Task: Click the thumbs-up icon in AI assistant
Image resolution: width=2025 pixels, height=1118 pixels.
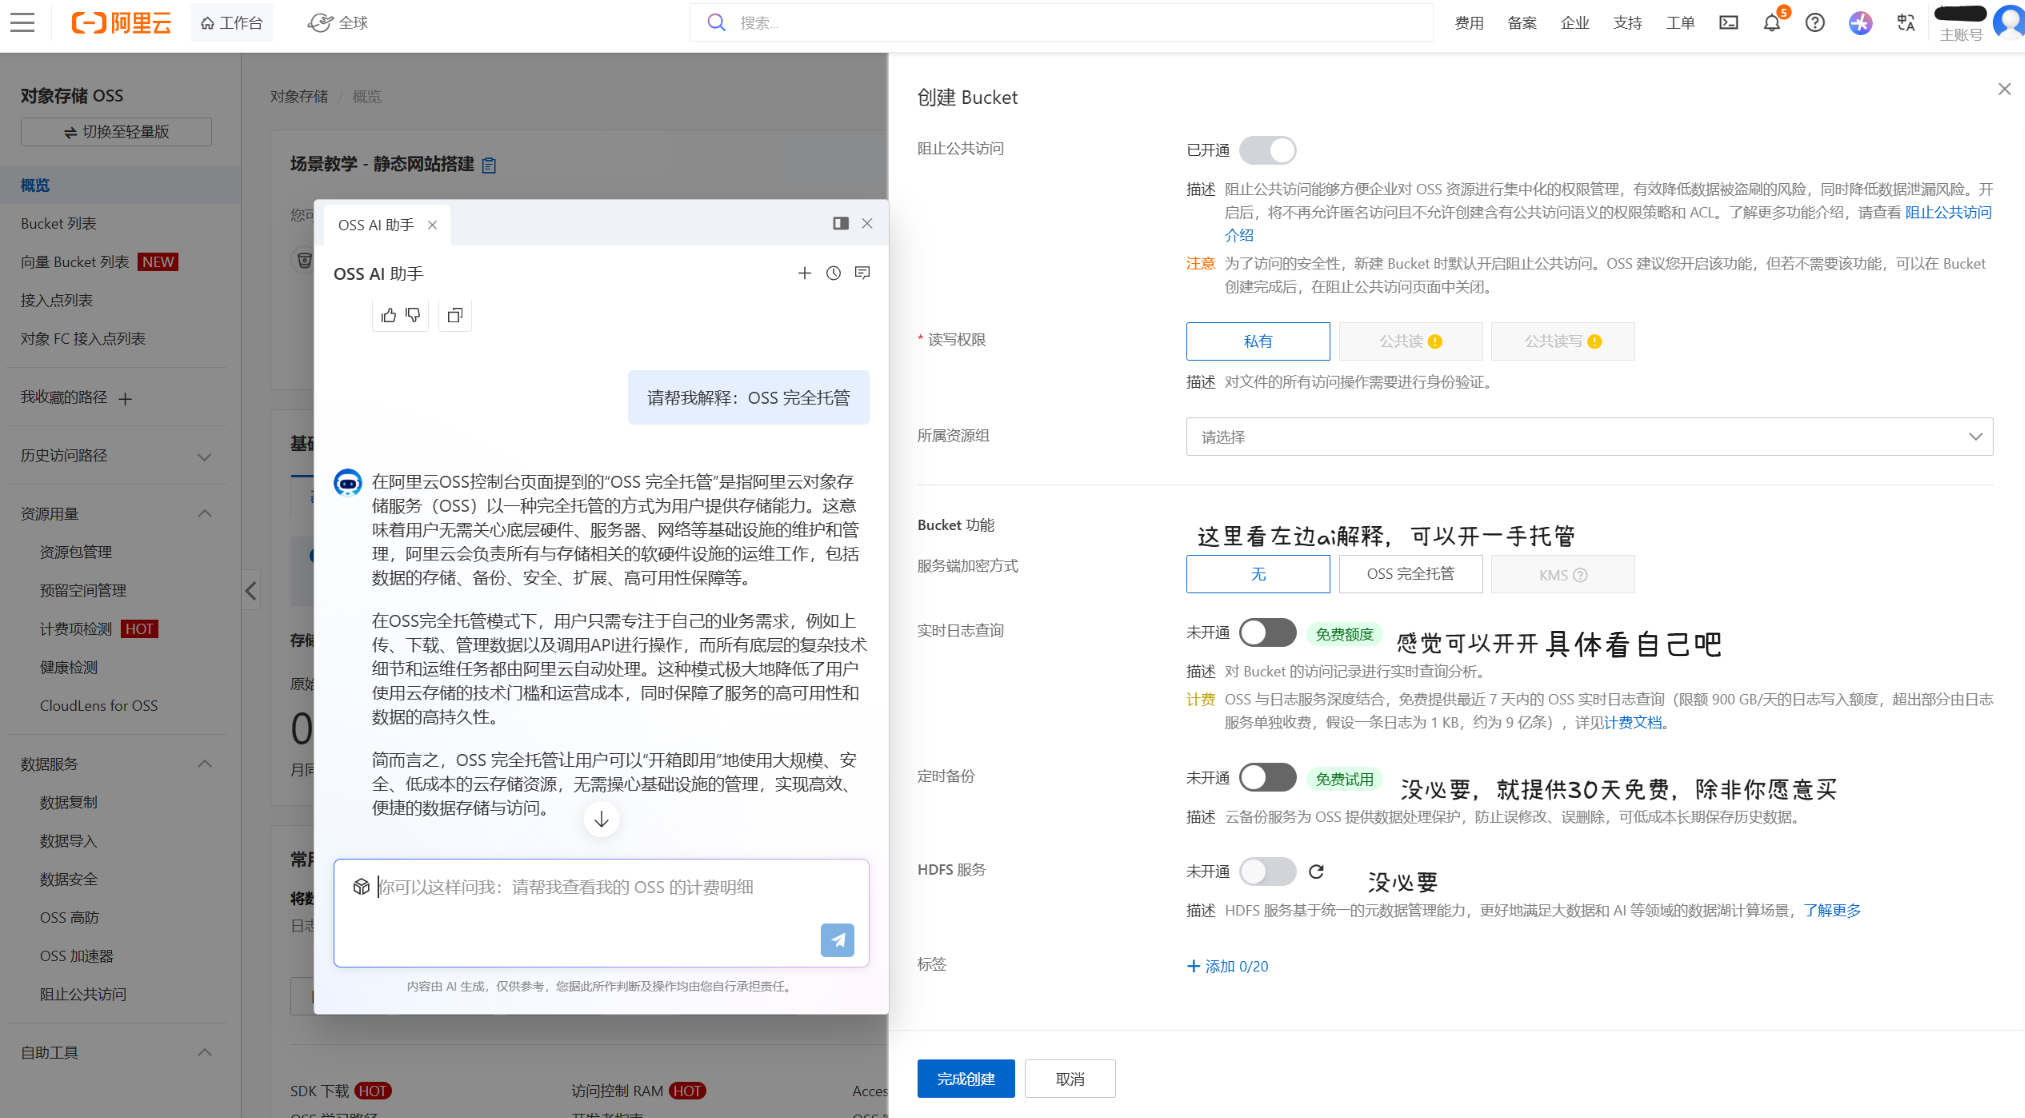Action: 389,315
